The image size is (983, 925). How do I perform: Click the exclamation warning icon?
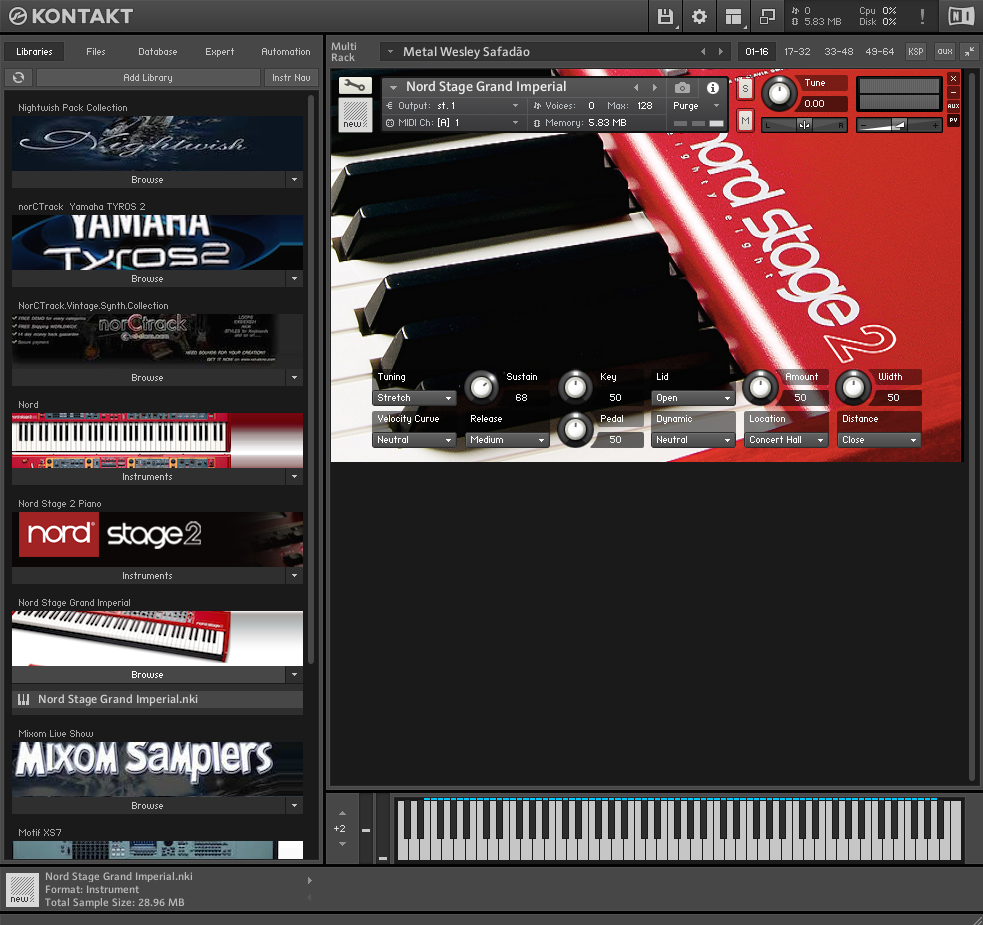click(x=922, y=16)
